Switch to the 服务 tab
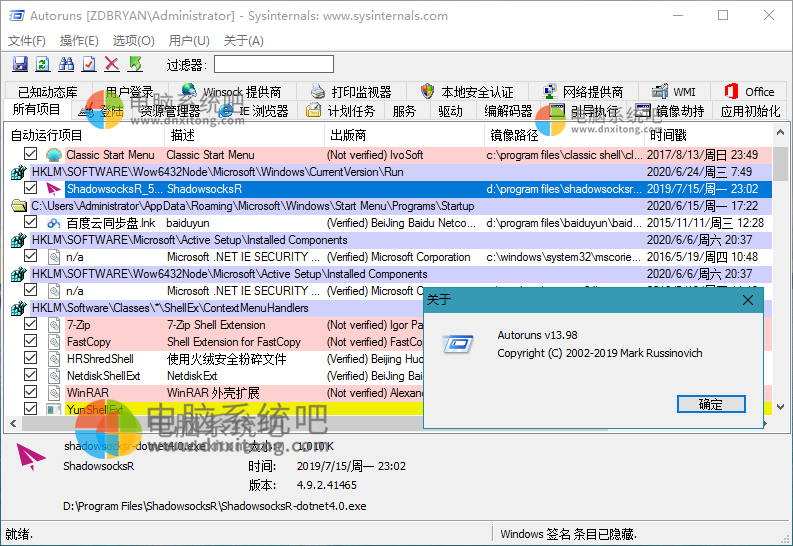Image resolution: width=793 pixels, height=546 pixels. click(405, 111)
